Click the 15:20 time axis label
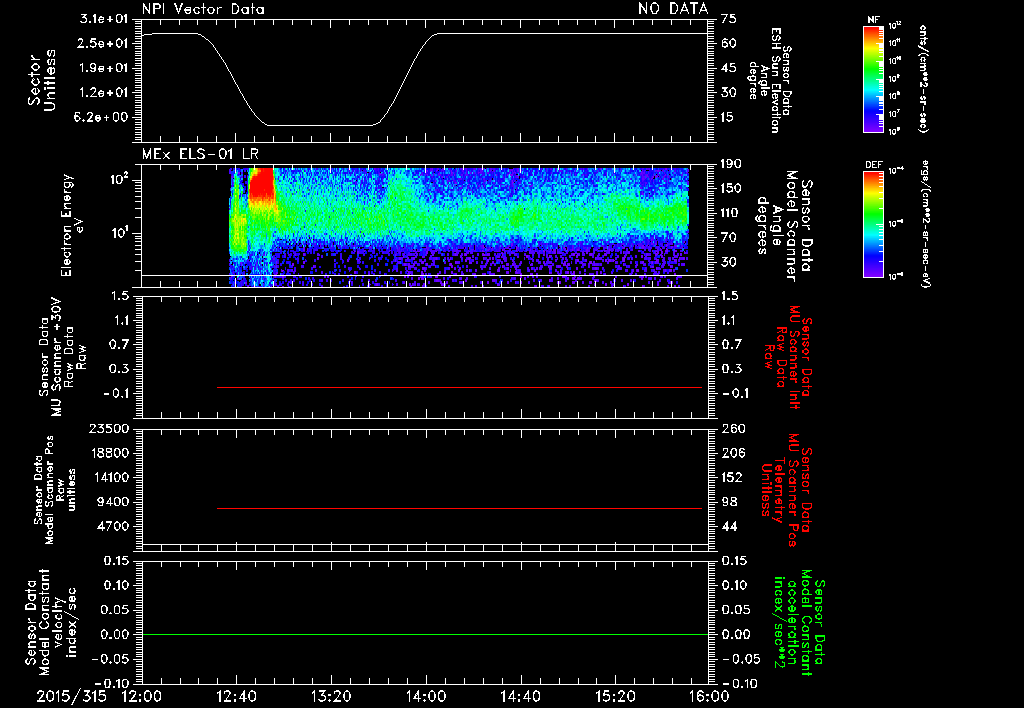 click(x=615, y=696)
